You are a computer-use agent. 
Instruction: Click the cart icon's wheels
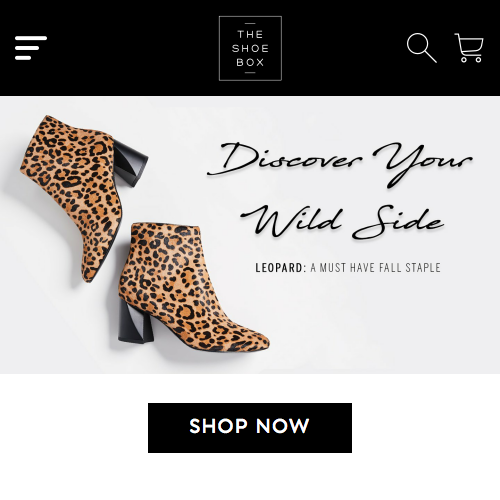click(471, 60)
